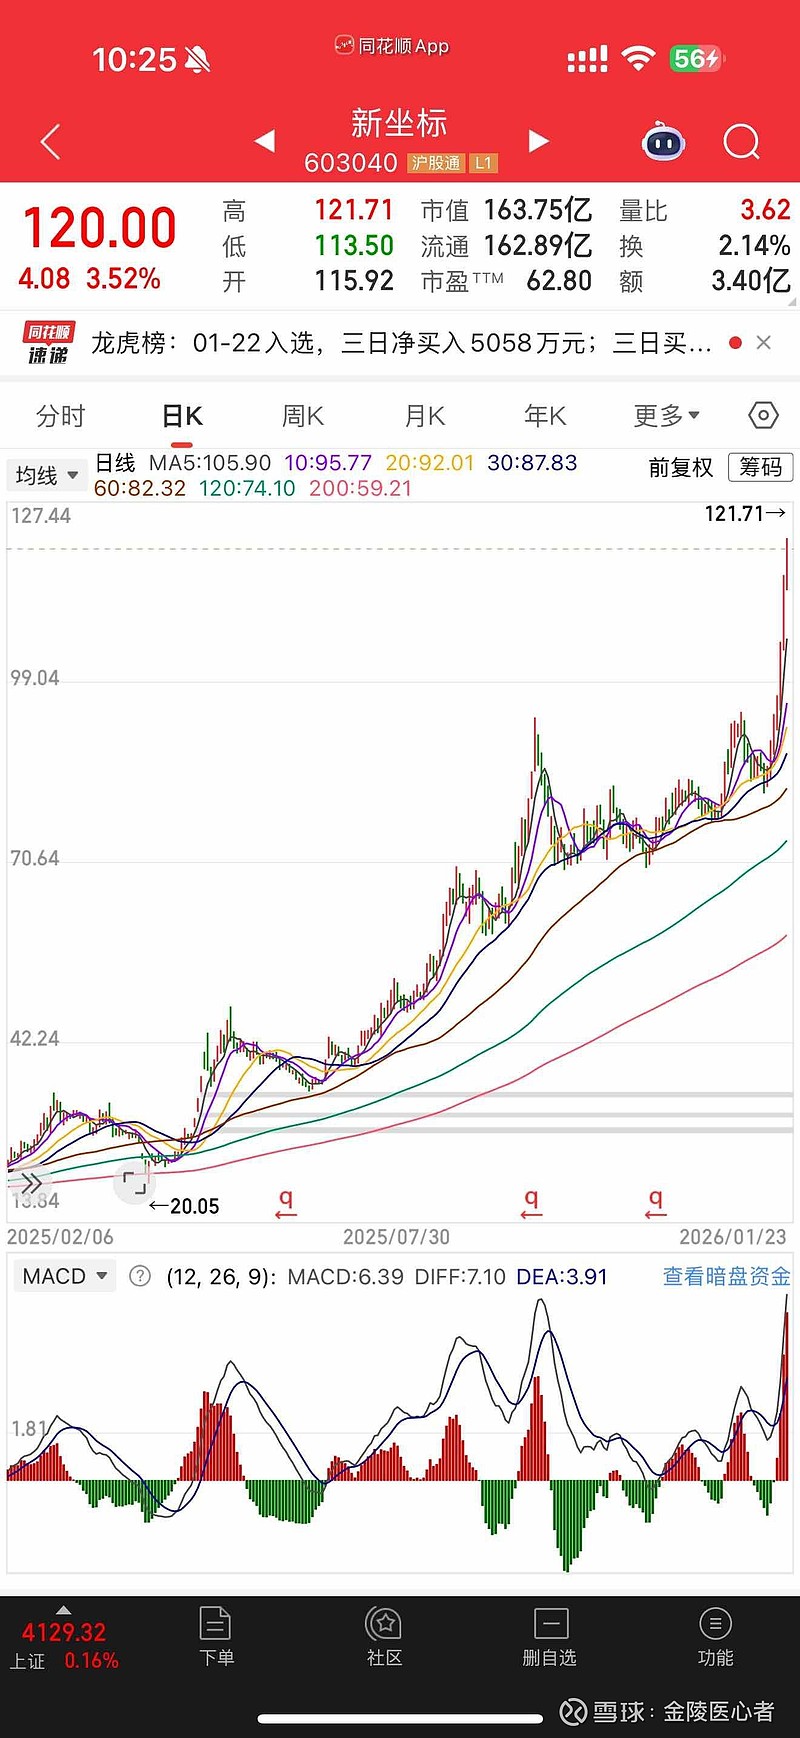This screenshot has height=1738, width=800.
Task: Read the 龙虎榜 news headline
Action: point(401,343)
